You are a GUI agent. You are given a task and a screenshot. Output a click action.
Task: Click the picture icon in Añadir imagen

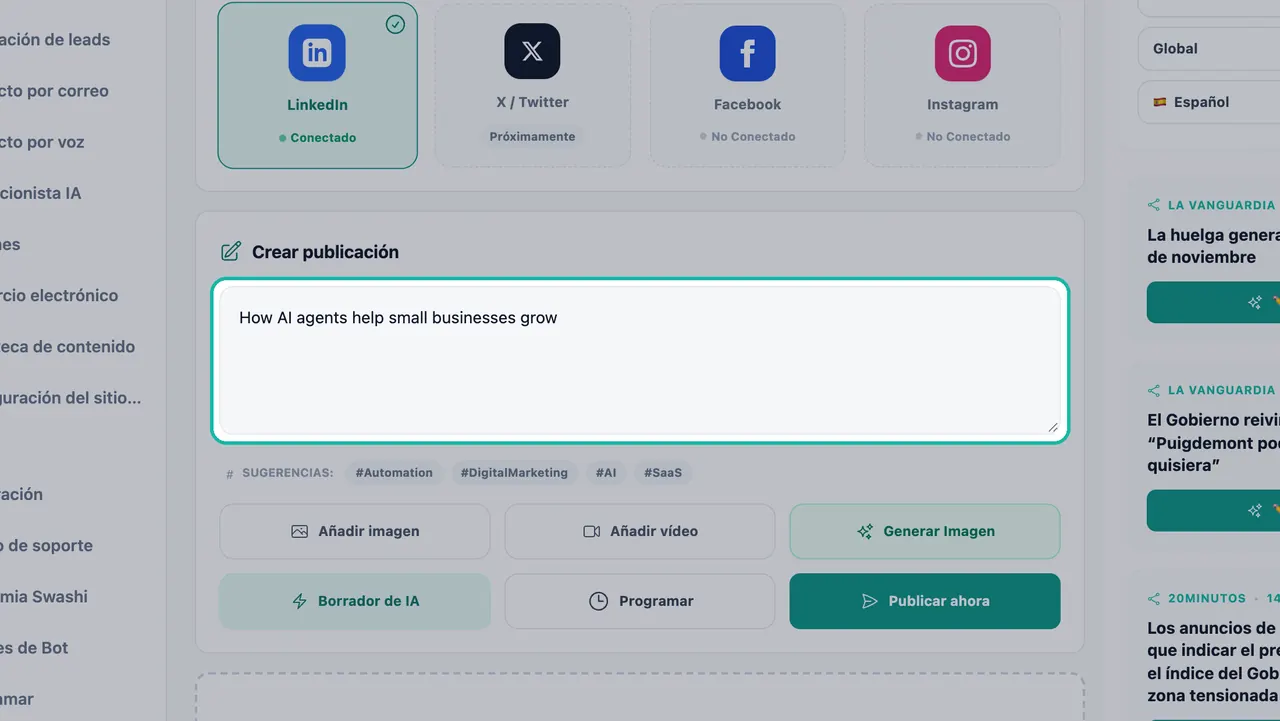[x=299, y=532]
